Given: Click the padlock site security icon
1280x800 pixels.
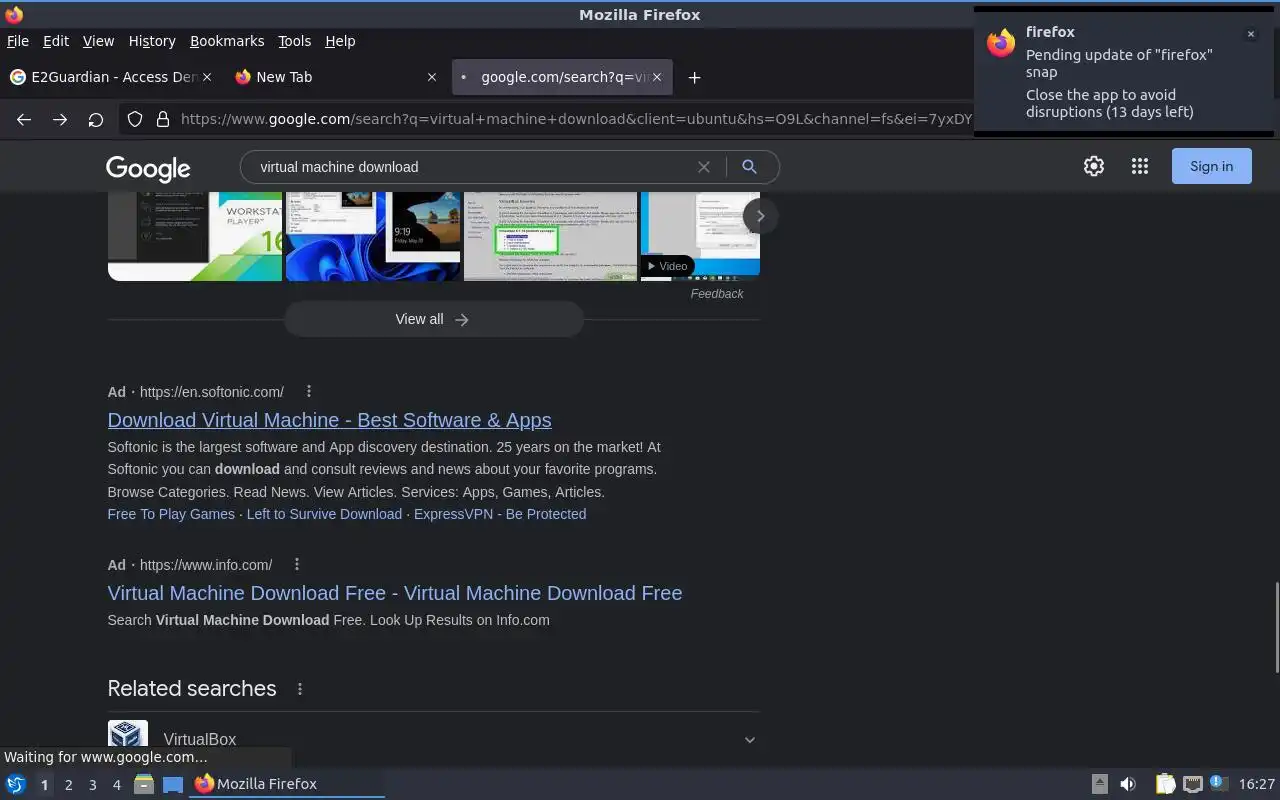Looking at the screenshot, I should tap(163, 119).
